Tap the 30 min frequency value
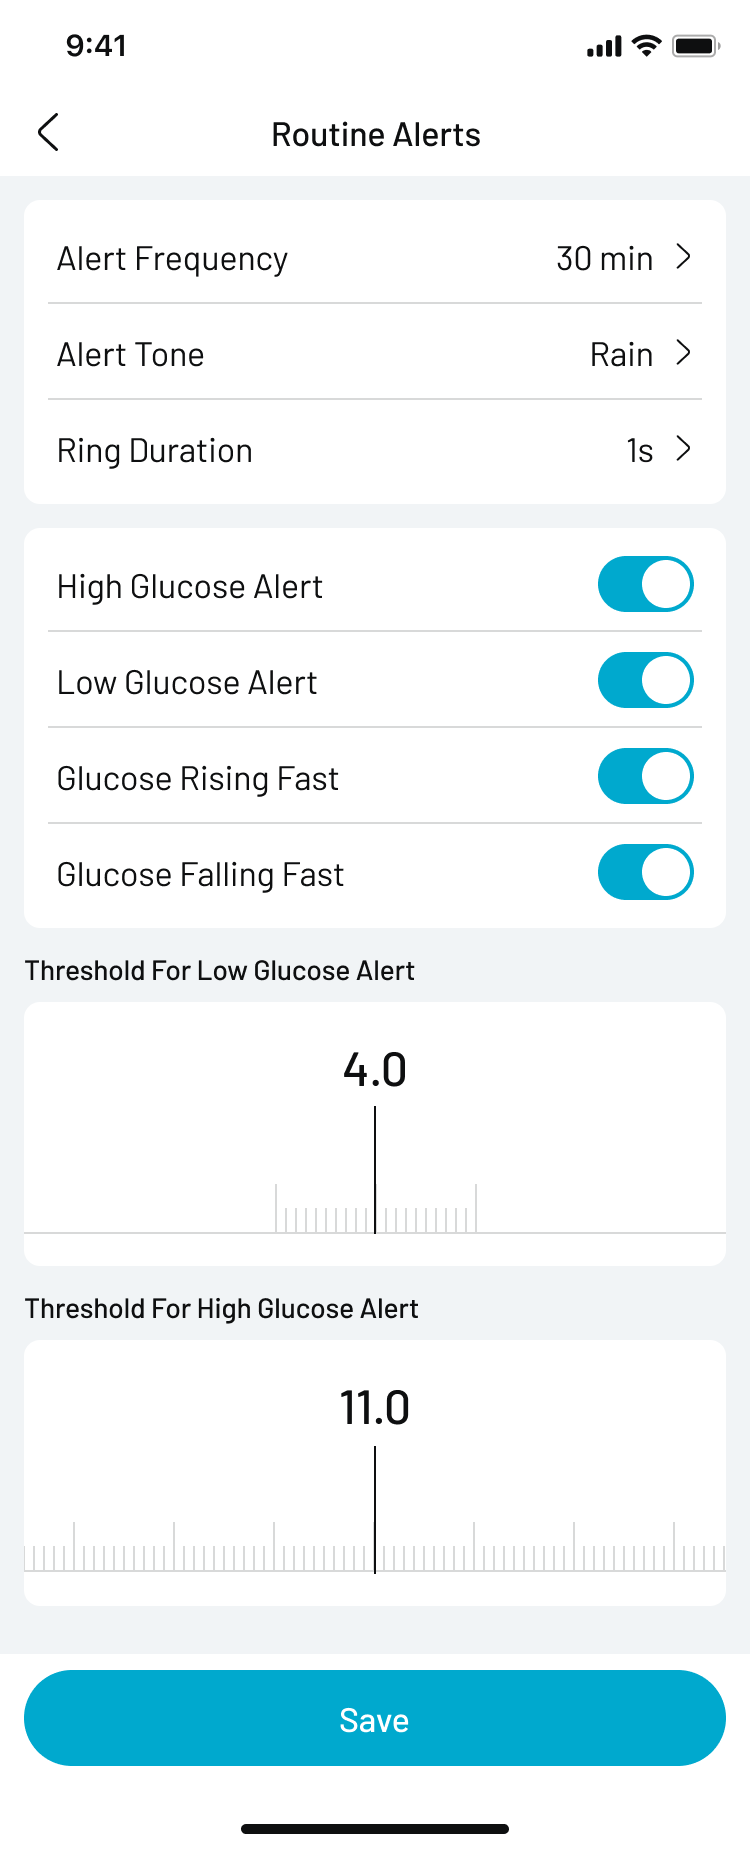This screenshot has height=1850, width=750. tap(604, 259)
